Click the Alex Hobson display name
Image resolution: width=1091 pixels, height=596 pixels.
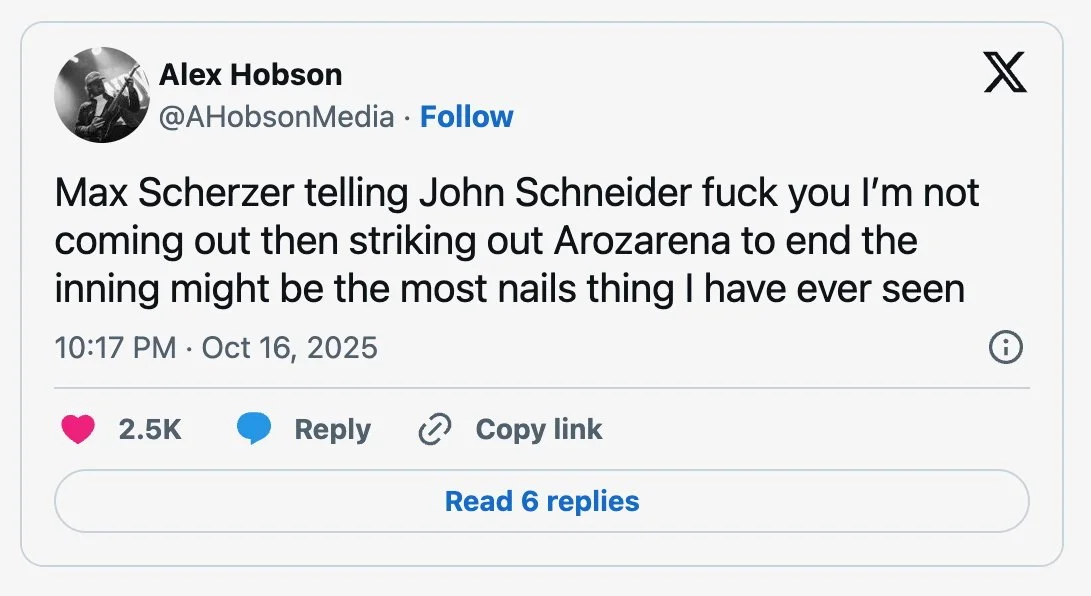pos(250,74)
